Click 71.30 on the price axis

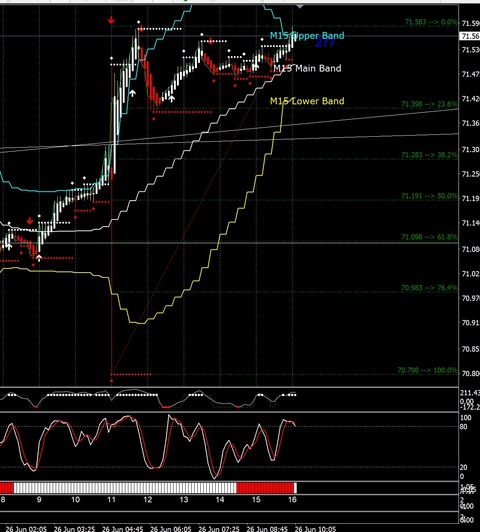pos(471,149)
